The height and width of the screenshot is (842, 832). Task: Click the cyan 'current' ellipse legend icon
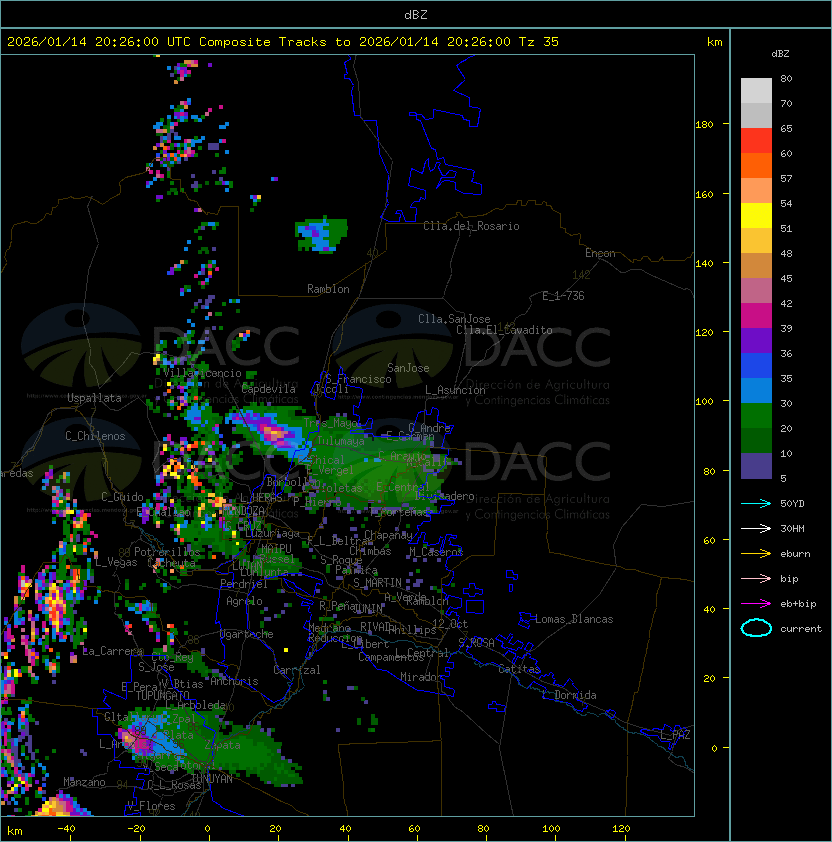click(x=756, y=628)
